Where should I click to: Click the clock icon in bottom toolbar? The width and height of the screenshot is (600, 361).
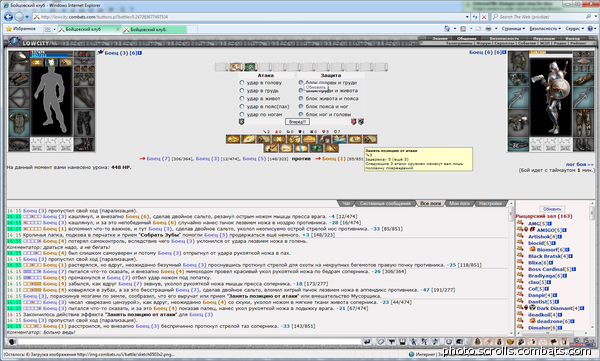[448, 342]
